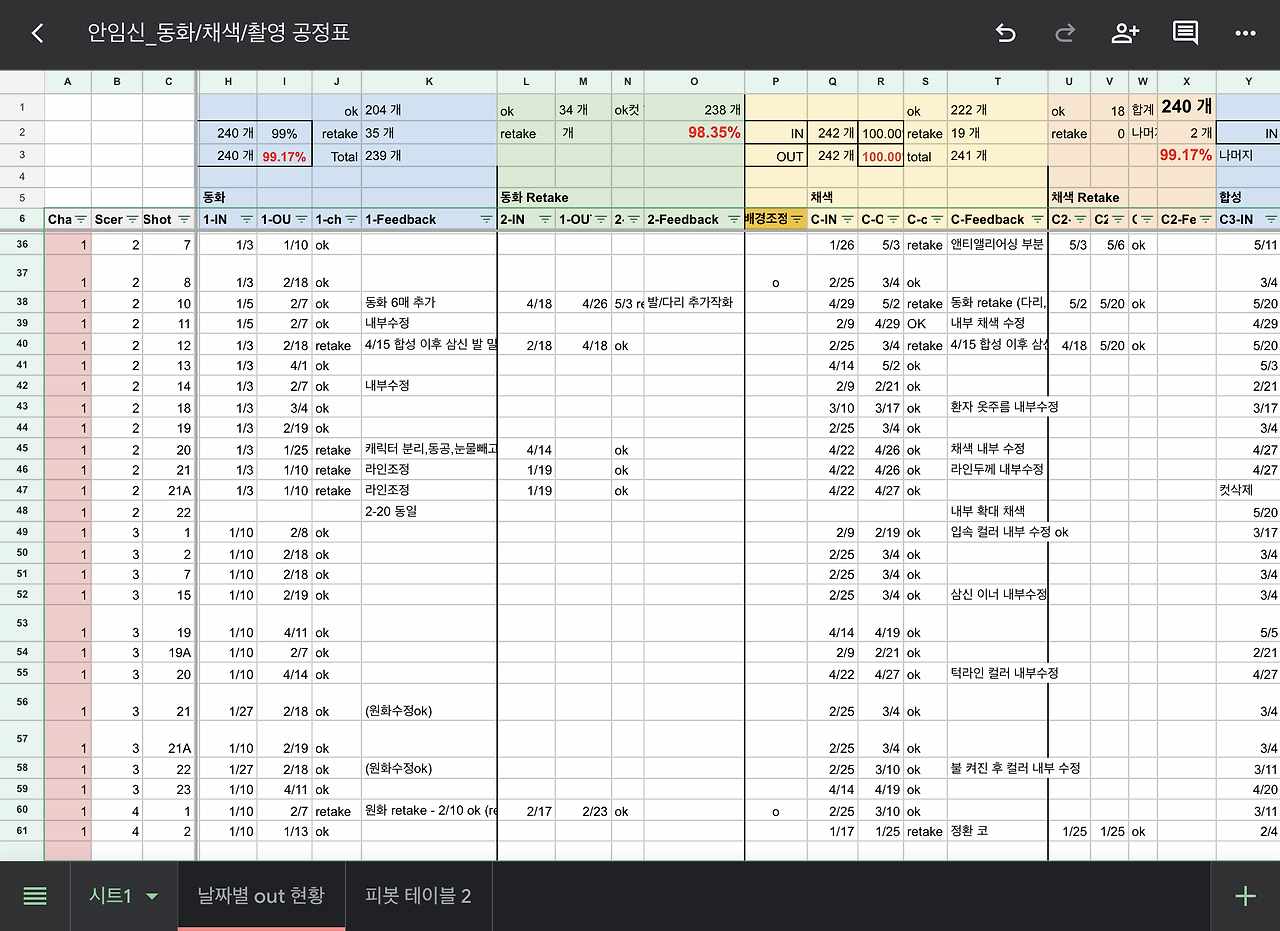Open the 2-IN column filter
This screenshot has height=931, width=1280.
point(545,220)
